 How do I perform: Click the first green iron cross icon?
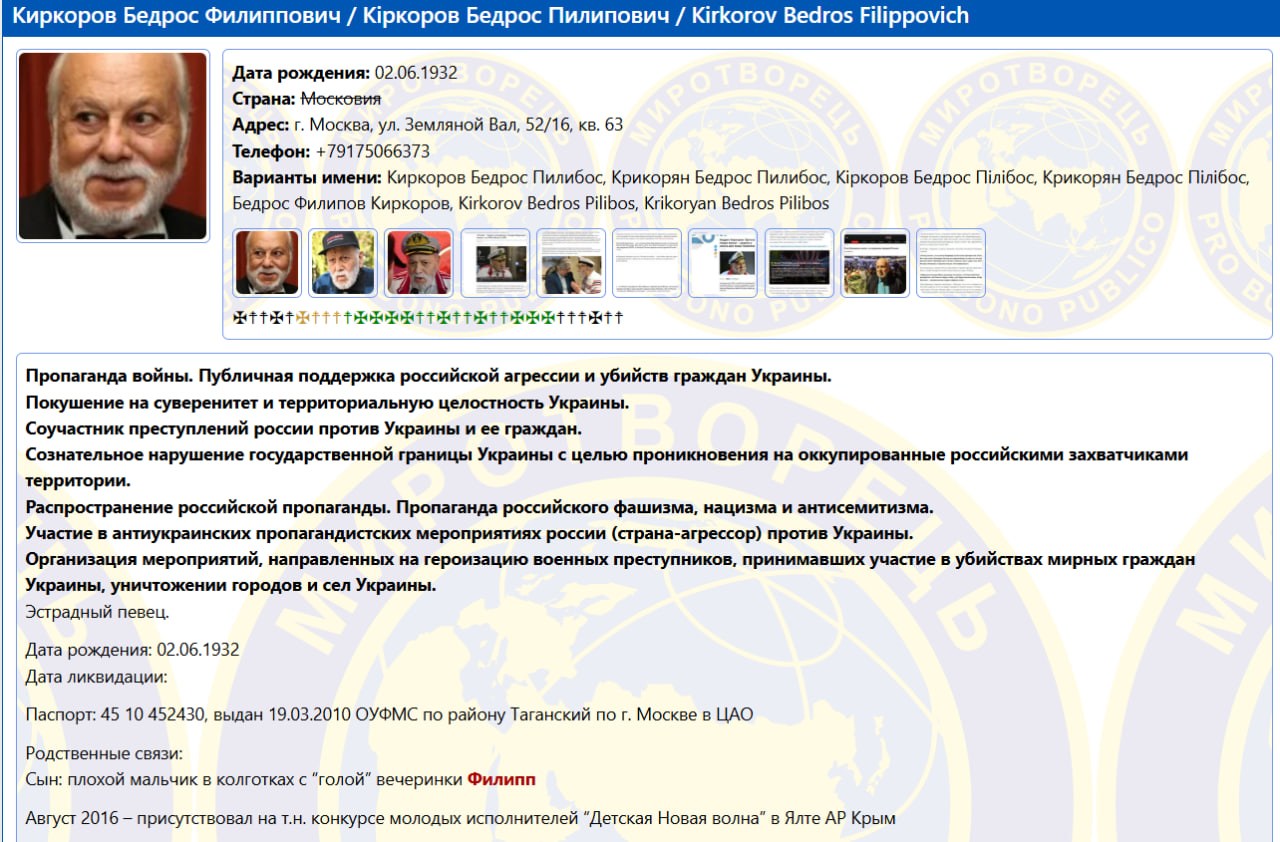click(361, 318)
